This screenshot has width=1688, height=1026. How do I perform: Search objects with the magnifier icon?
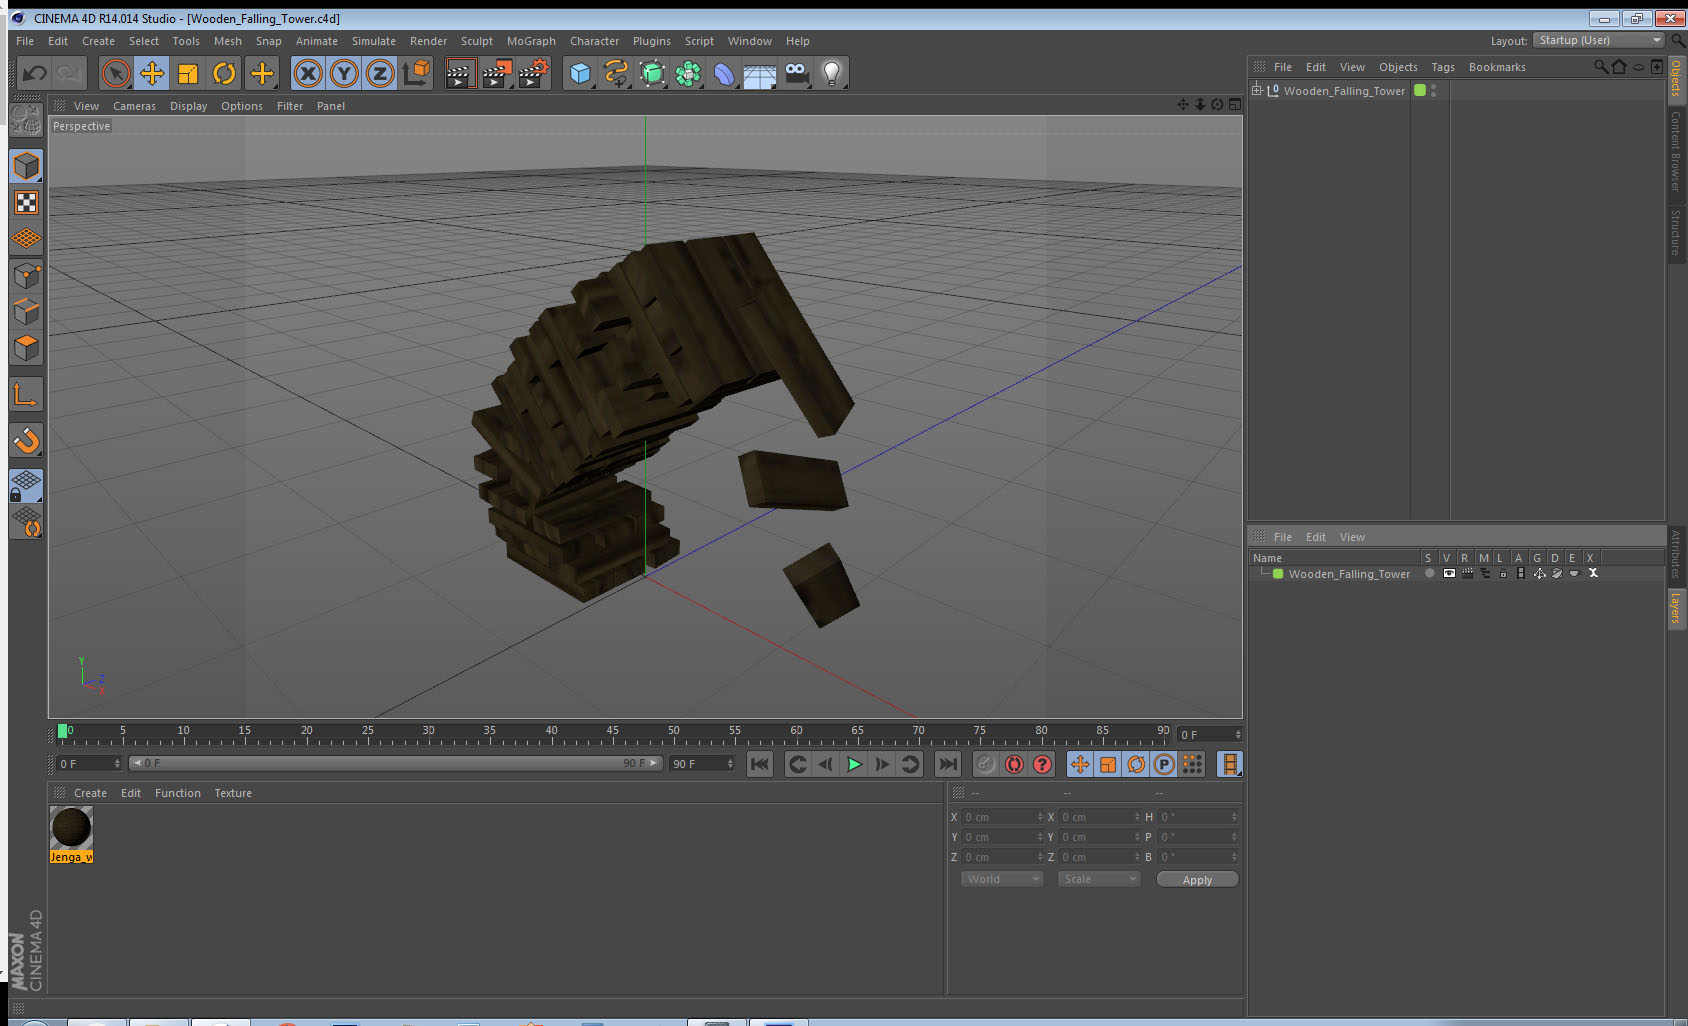(x=1600, y=67)
